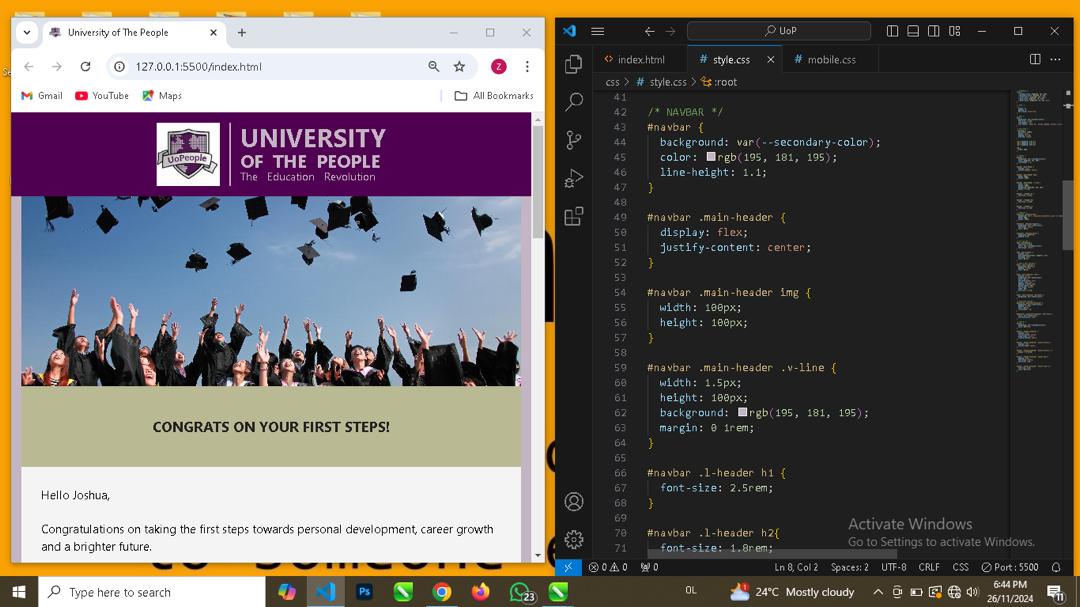Open the Explorer view in activity bar
Image resolution: width=1080 pixels, height=607 pixels.
(574, 64)
